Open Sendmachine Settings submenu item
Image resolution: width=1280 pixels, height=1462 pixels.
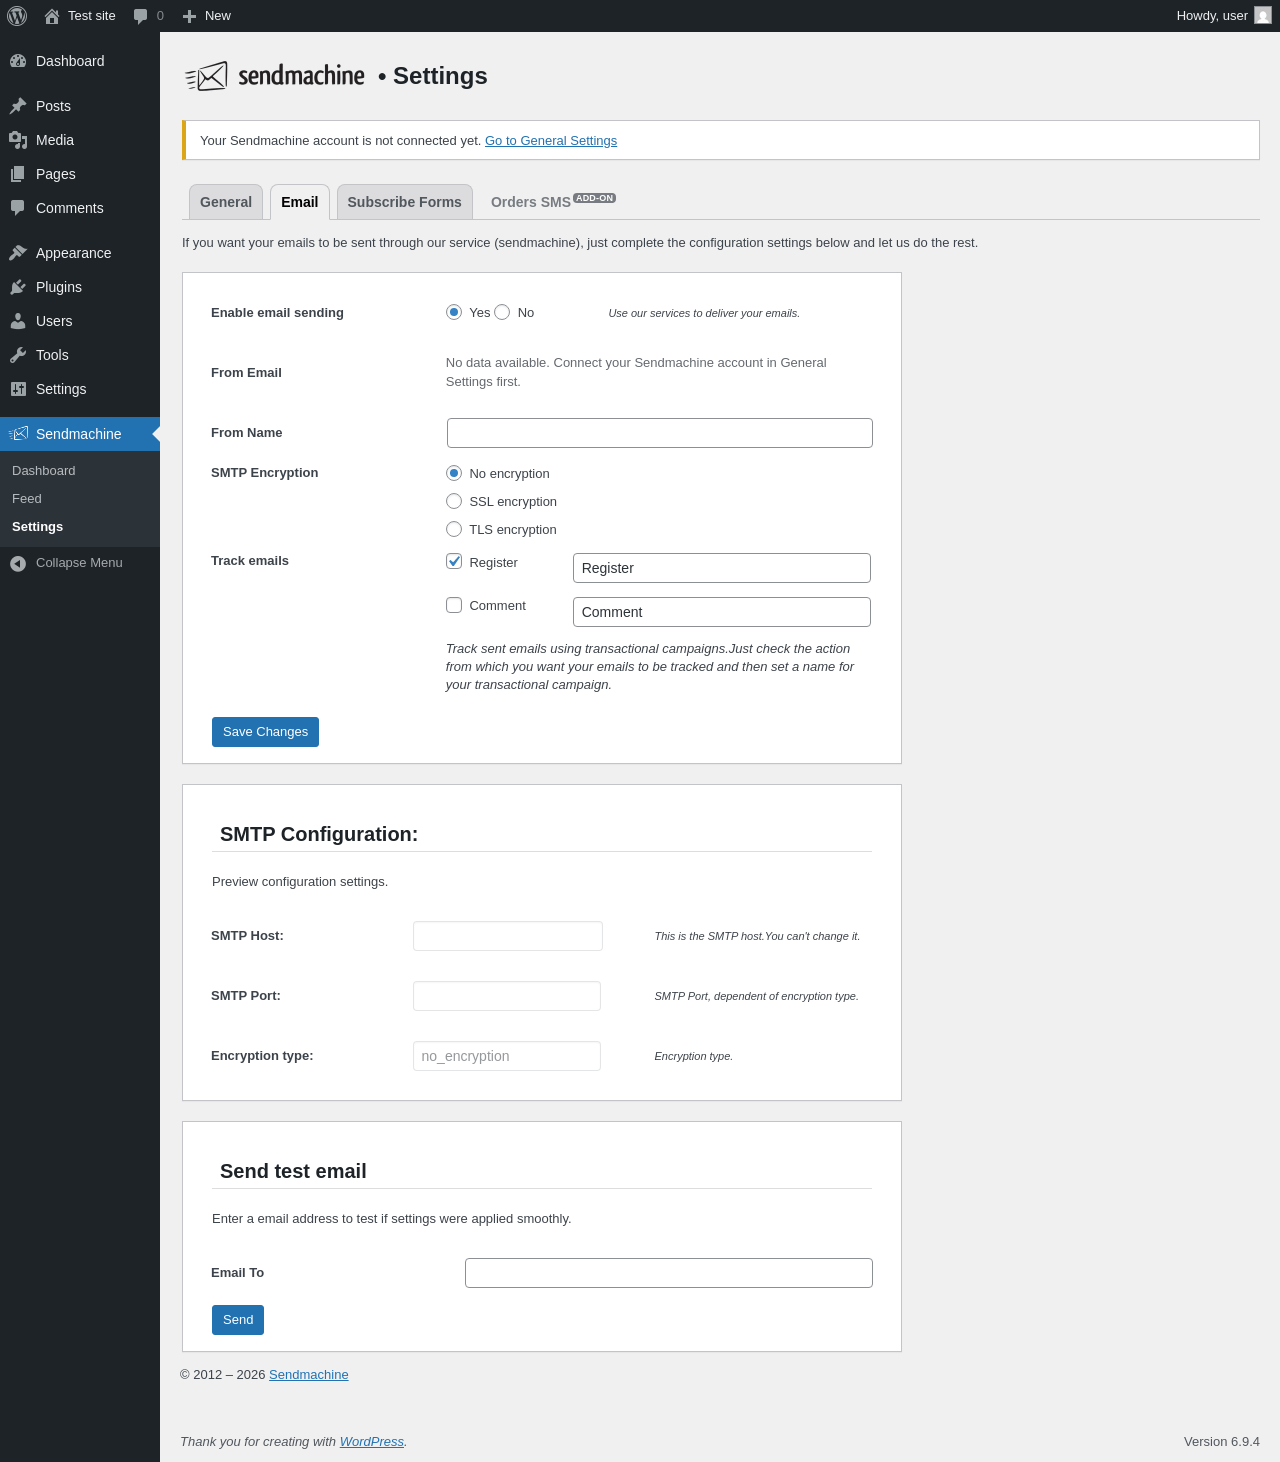pos(37,527)
